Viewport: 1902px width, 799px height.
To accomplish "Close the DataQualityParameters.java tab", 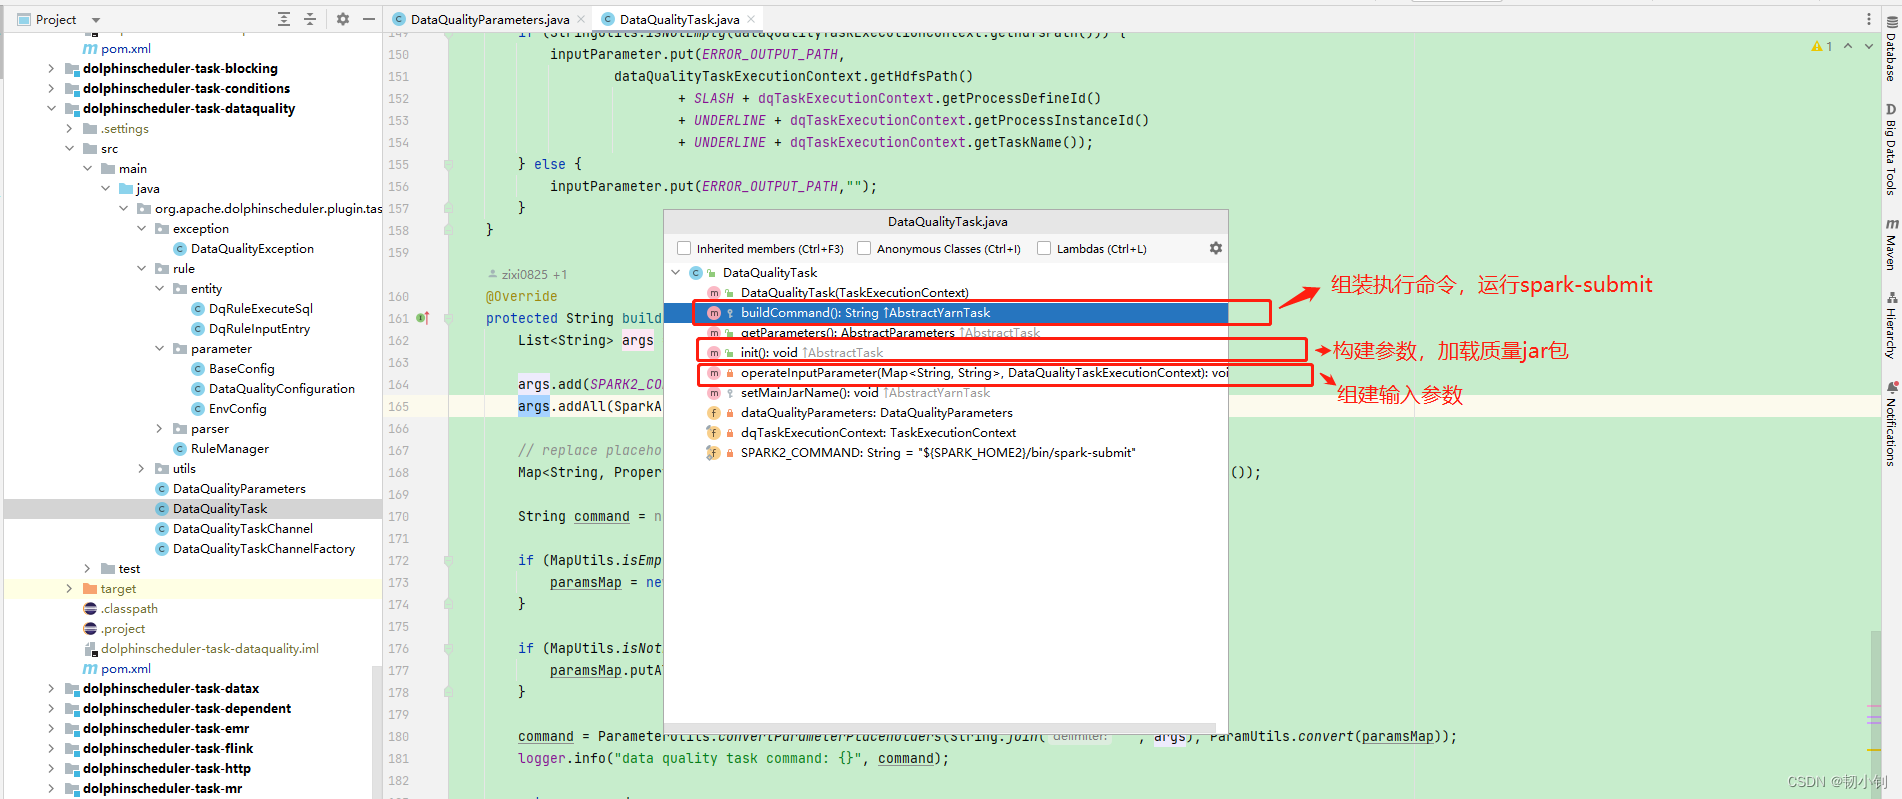I will [583, 19].
